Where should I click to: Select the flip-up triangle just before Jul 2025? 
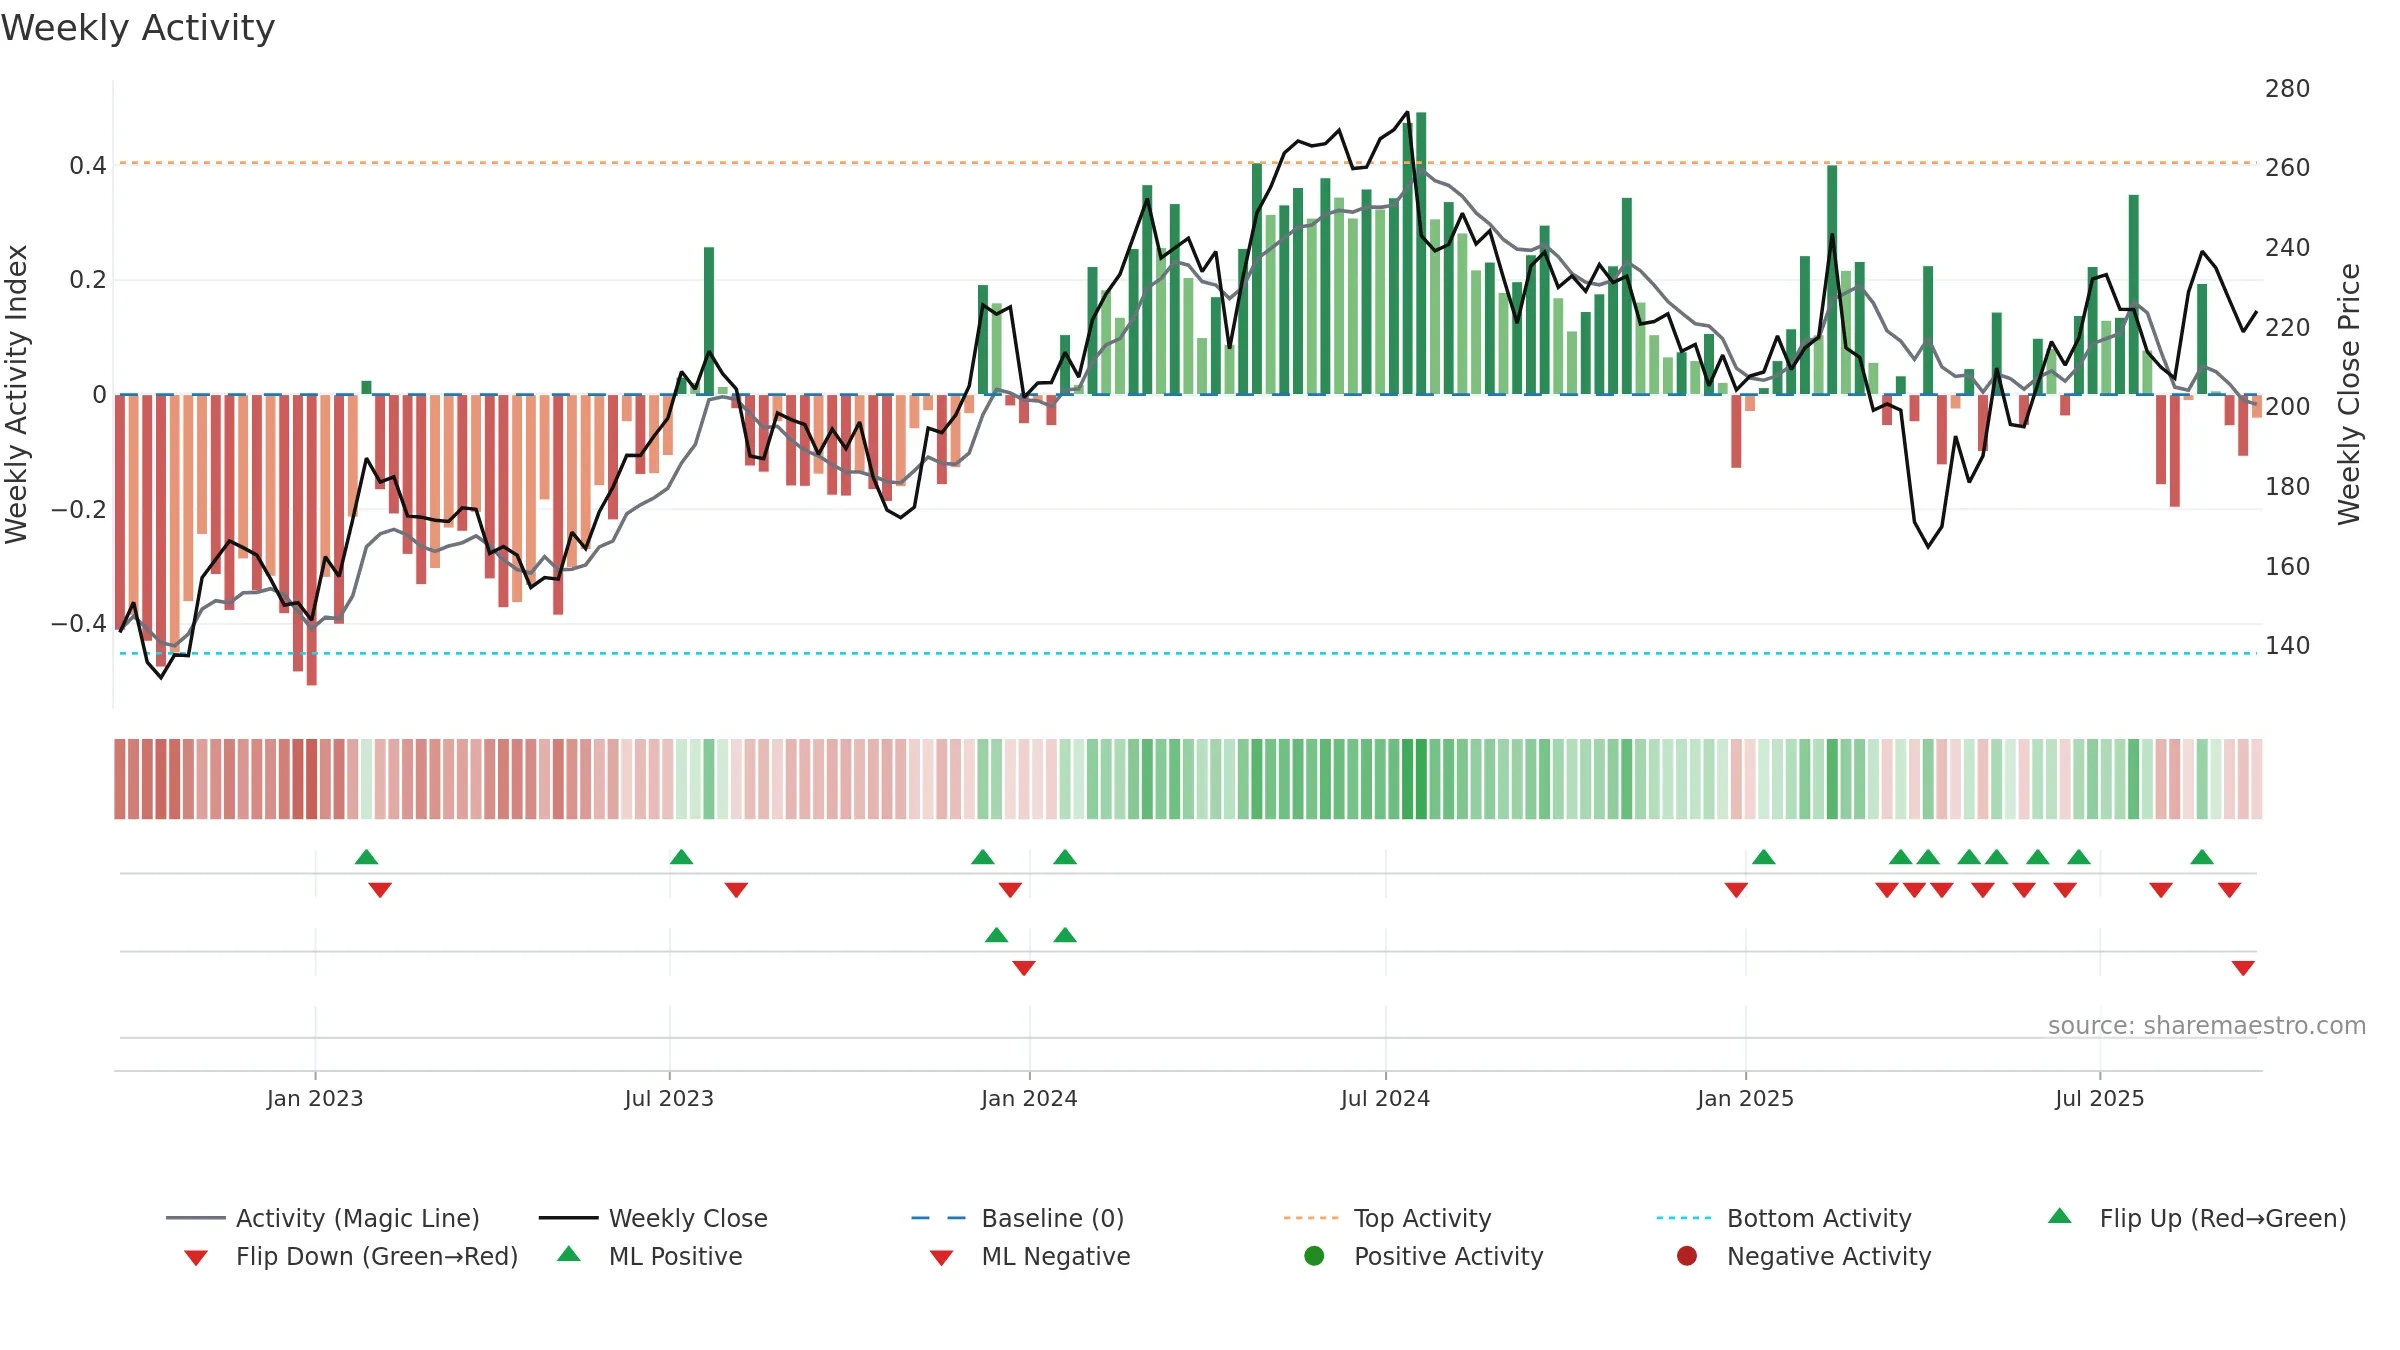(x=2079, y=857)
